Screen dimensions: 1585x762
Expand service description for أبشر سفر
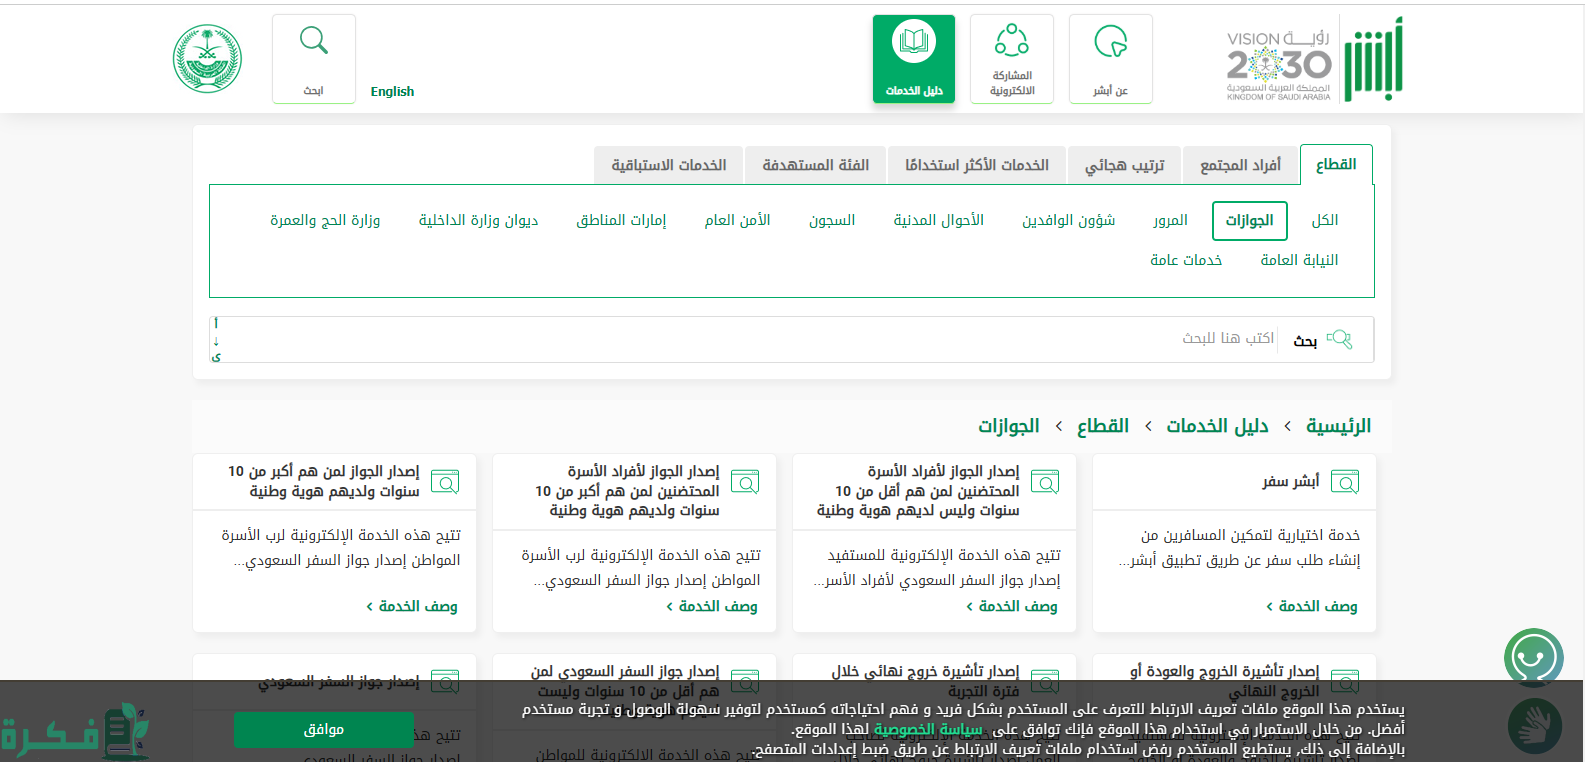pos(1311,606)
